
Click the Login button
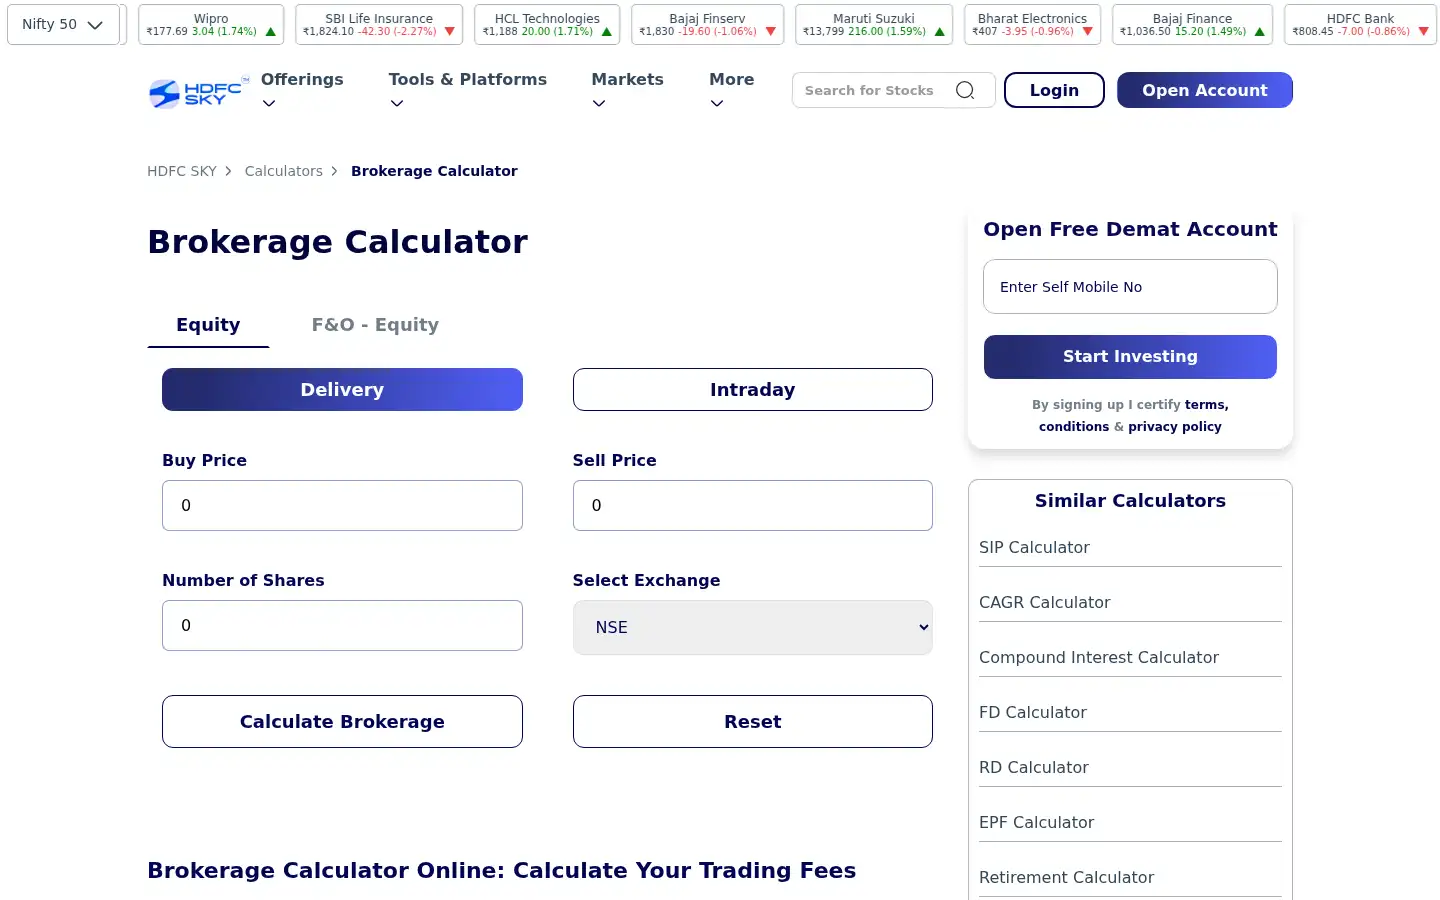(x=1054, y=90)
